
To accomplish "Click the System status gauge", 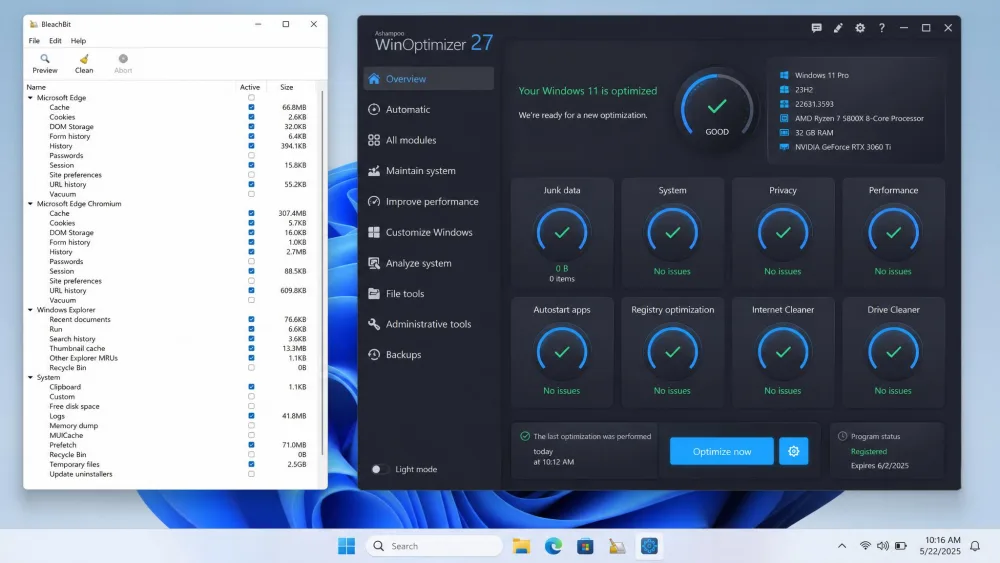I will tap(672, 233).
